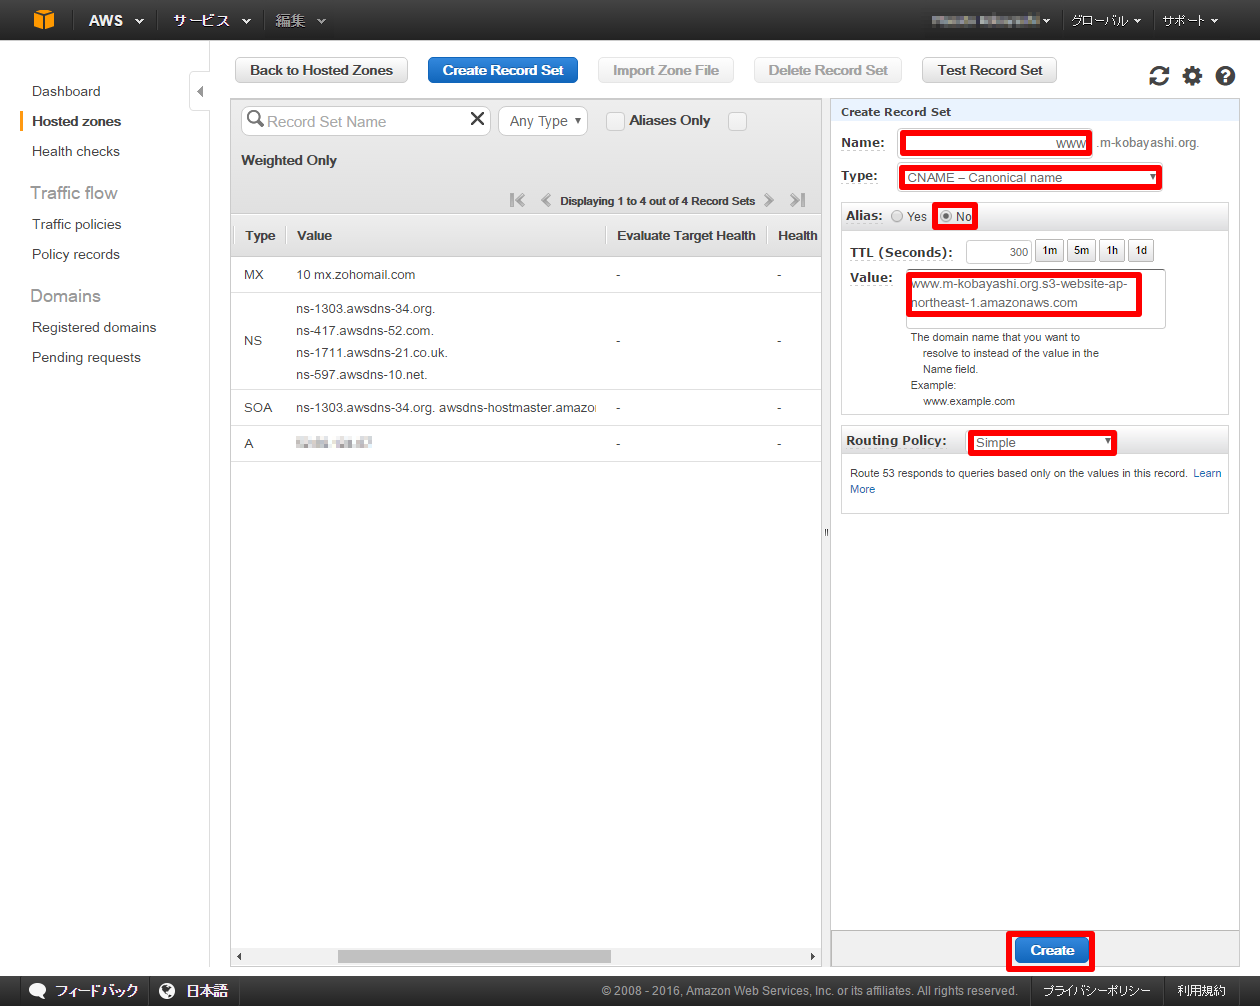Go to Dashboard in sidebar

[x=66, y=91]
